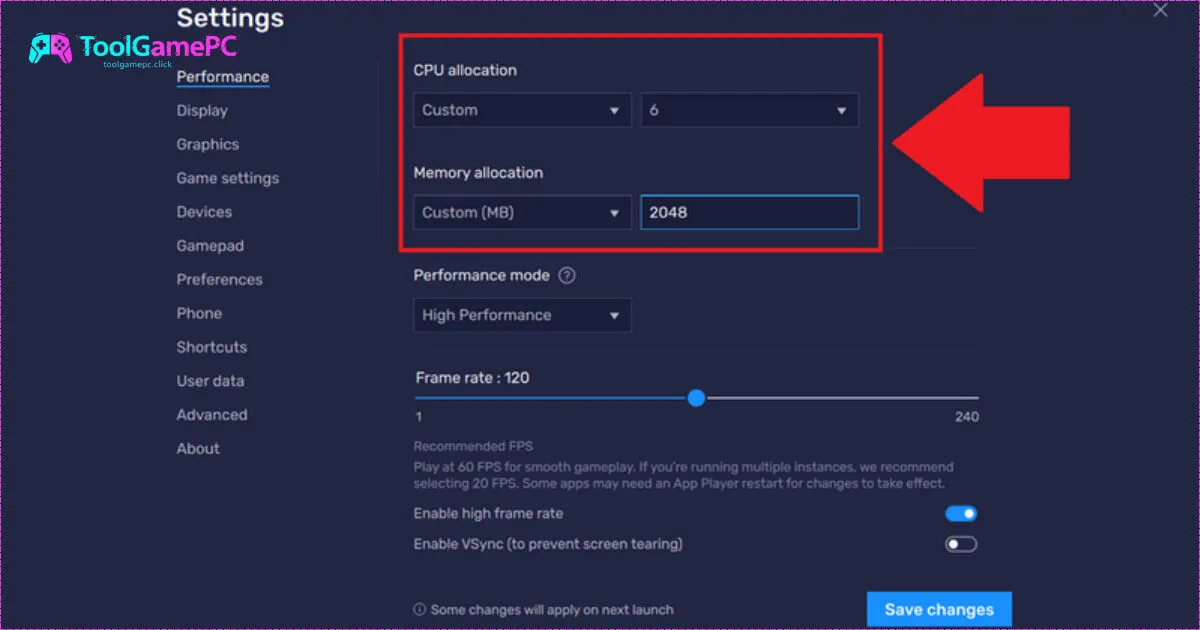Click the Save changes button
Screen dimensions: 1200x630
(939, 610)
